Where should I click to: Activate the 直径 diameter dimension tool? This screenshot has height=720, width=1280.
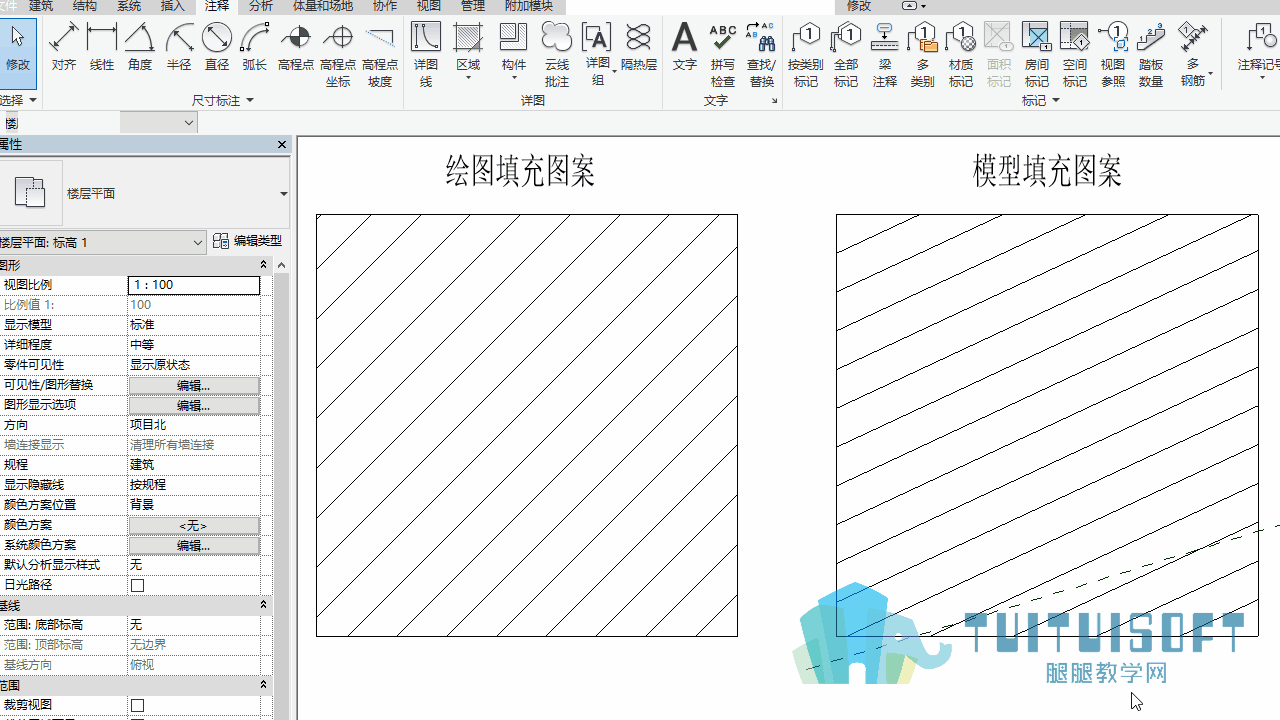click(217, 47)
